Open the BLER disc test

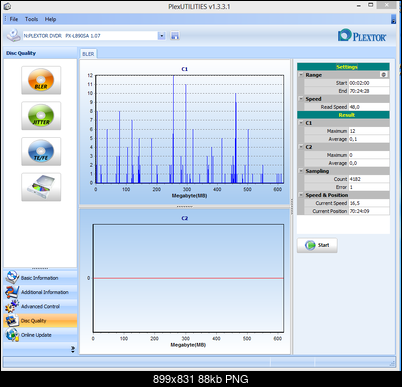click(x=41, y=80)
